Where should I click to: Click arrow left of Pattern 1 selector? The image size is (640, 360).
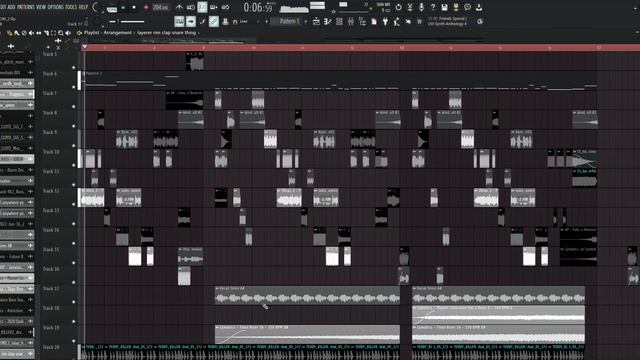click(x=267, y=21)
